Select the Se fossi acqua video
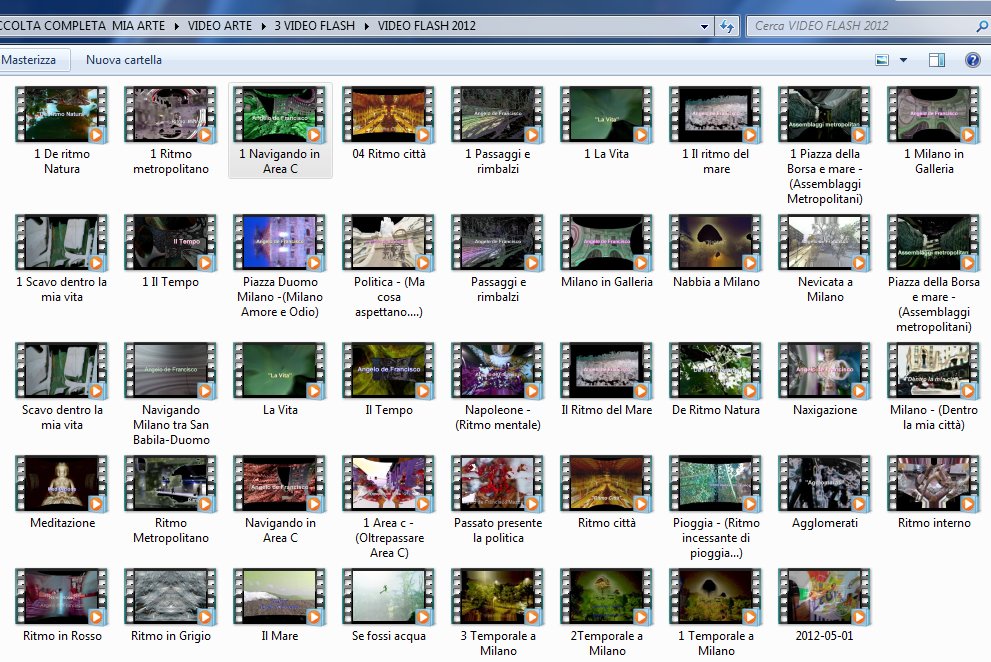 (x=389, y=597)
